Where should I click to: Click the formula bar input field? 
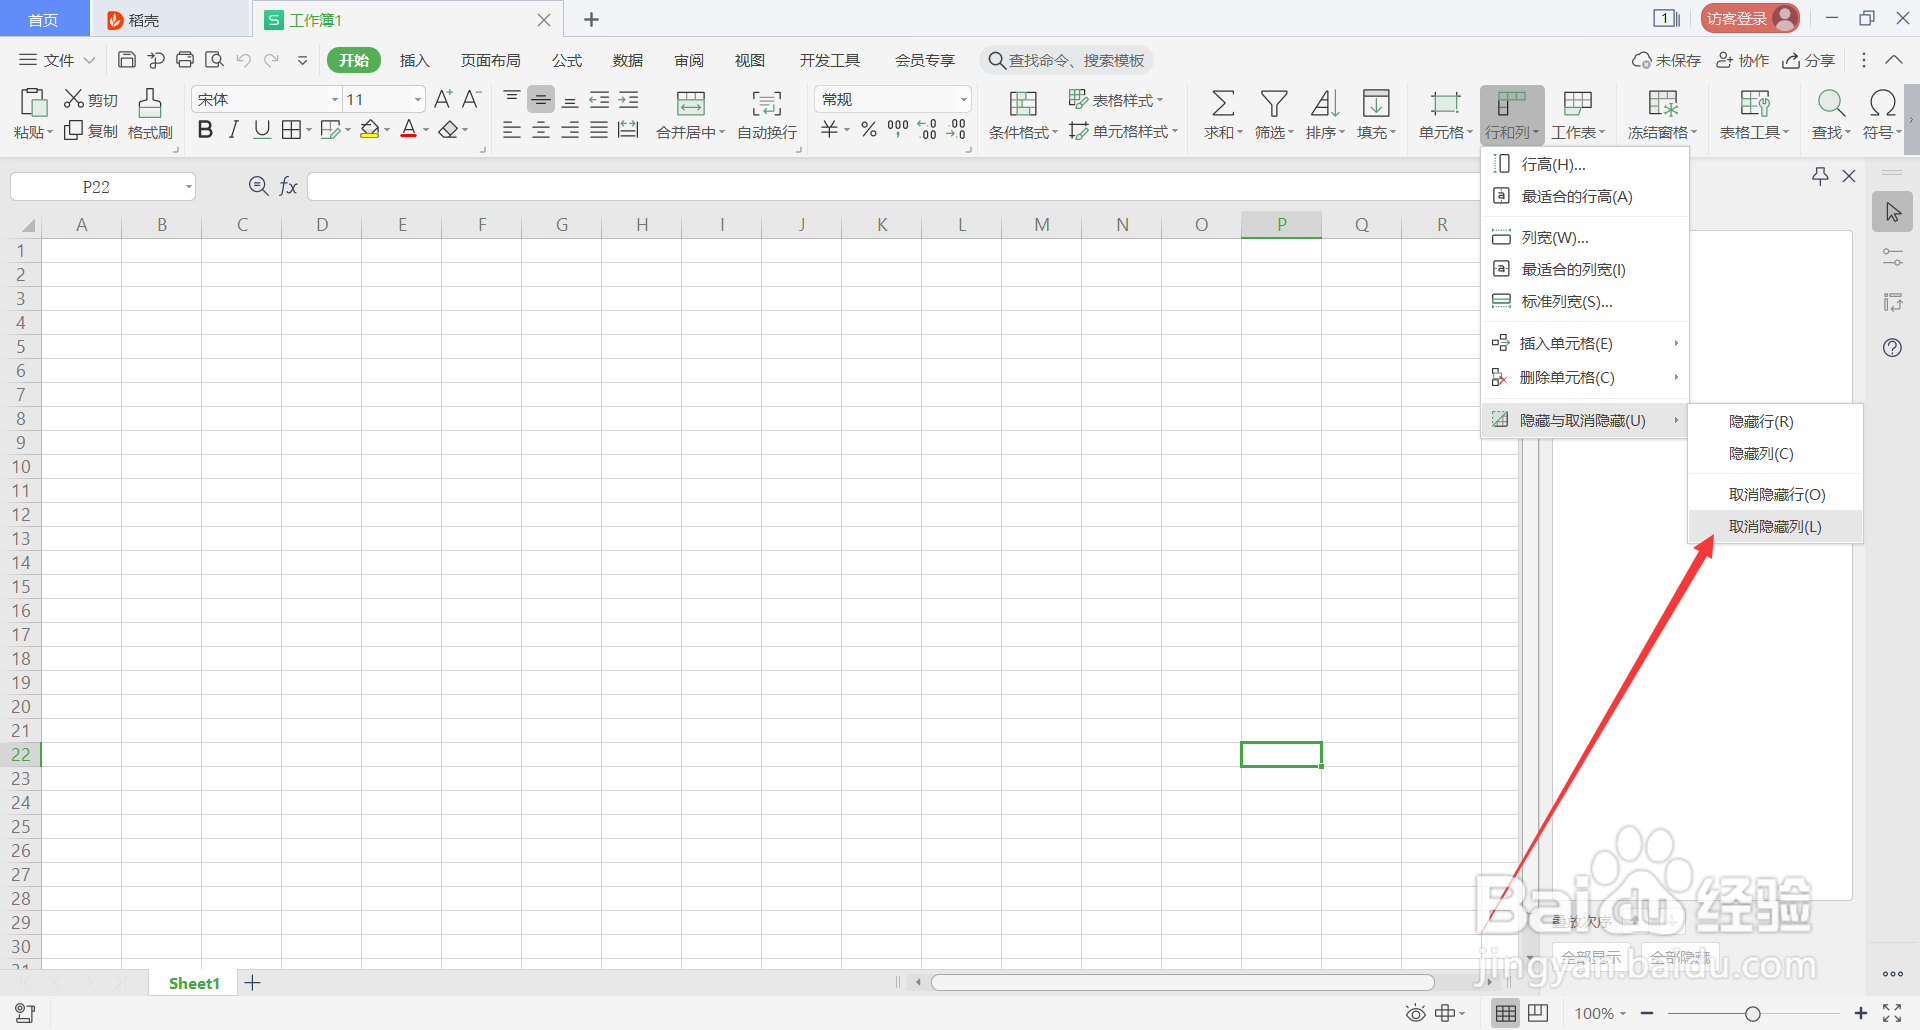(x=895, y=187)
